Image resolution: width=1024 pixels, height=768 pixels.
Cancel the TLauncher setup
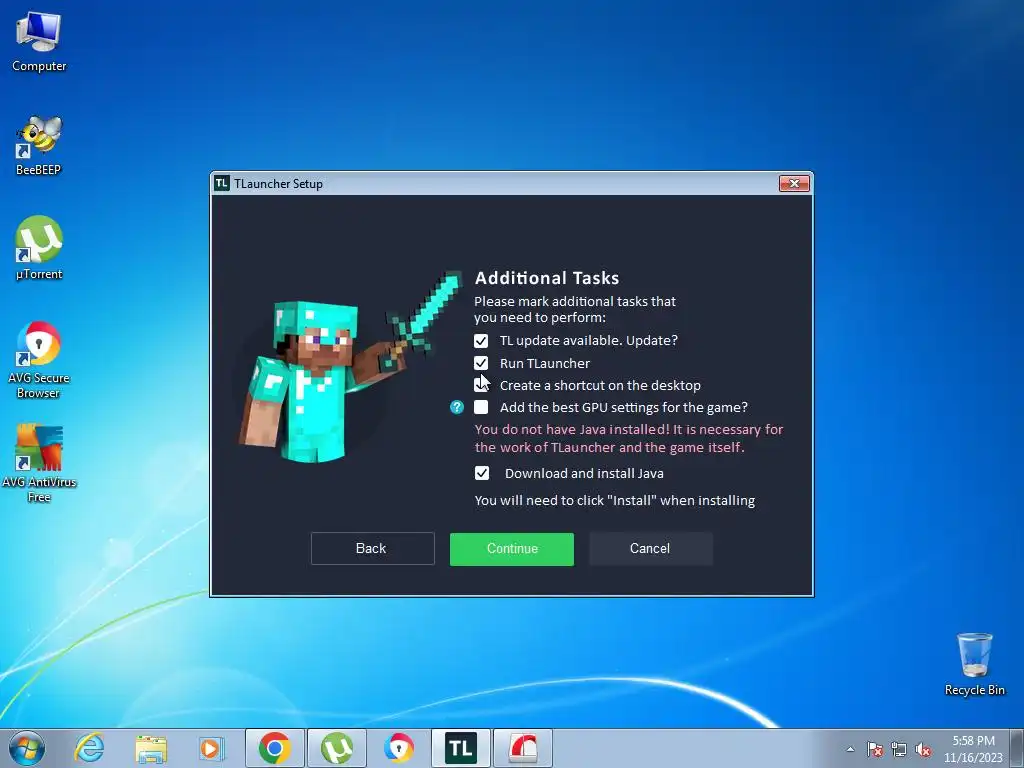650,549
